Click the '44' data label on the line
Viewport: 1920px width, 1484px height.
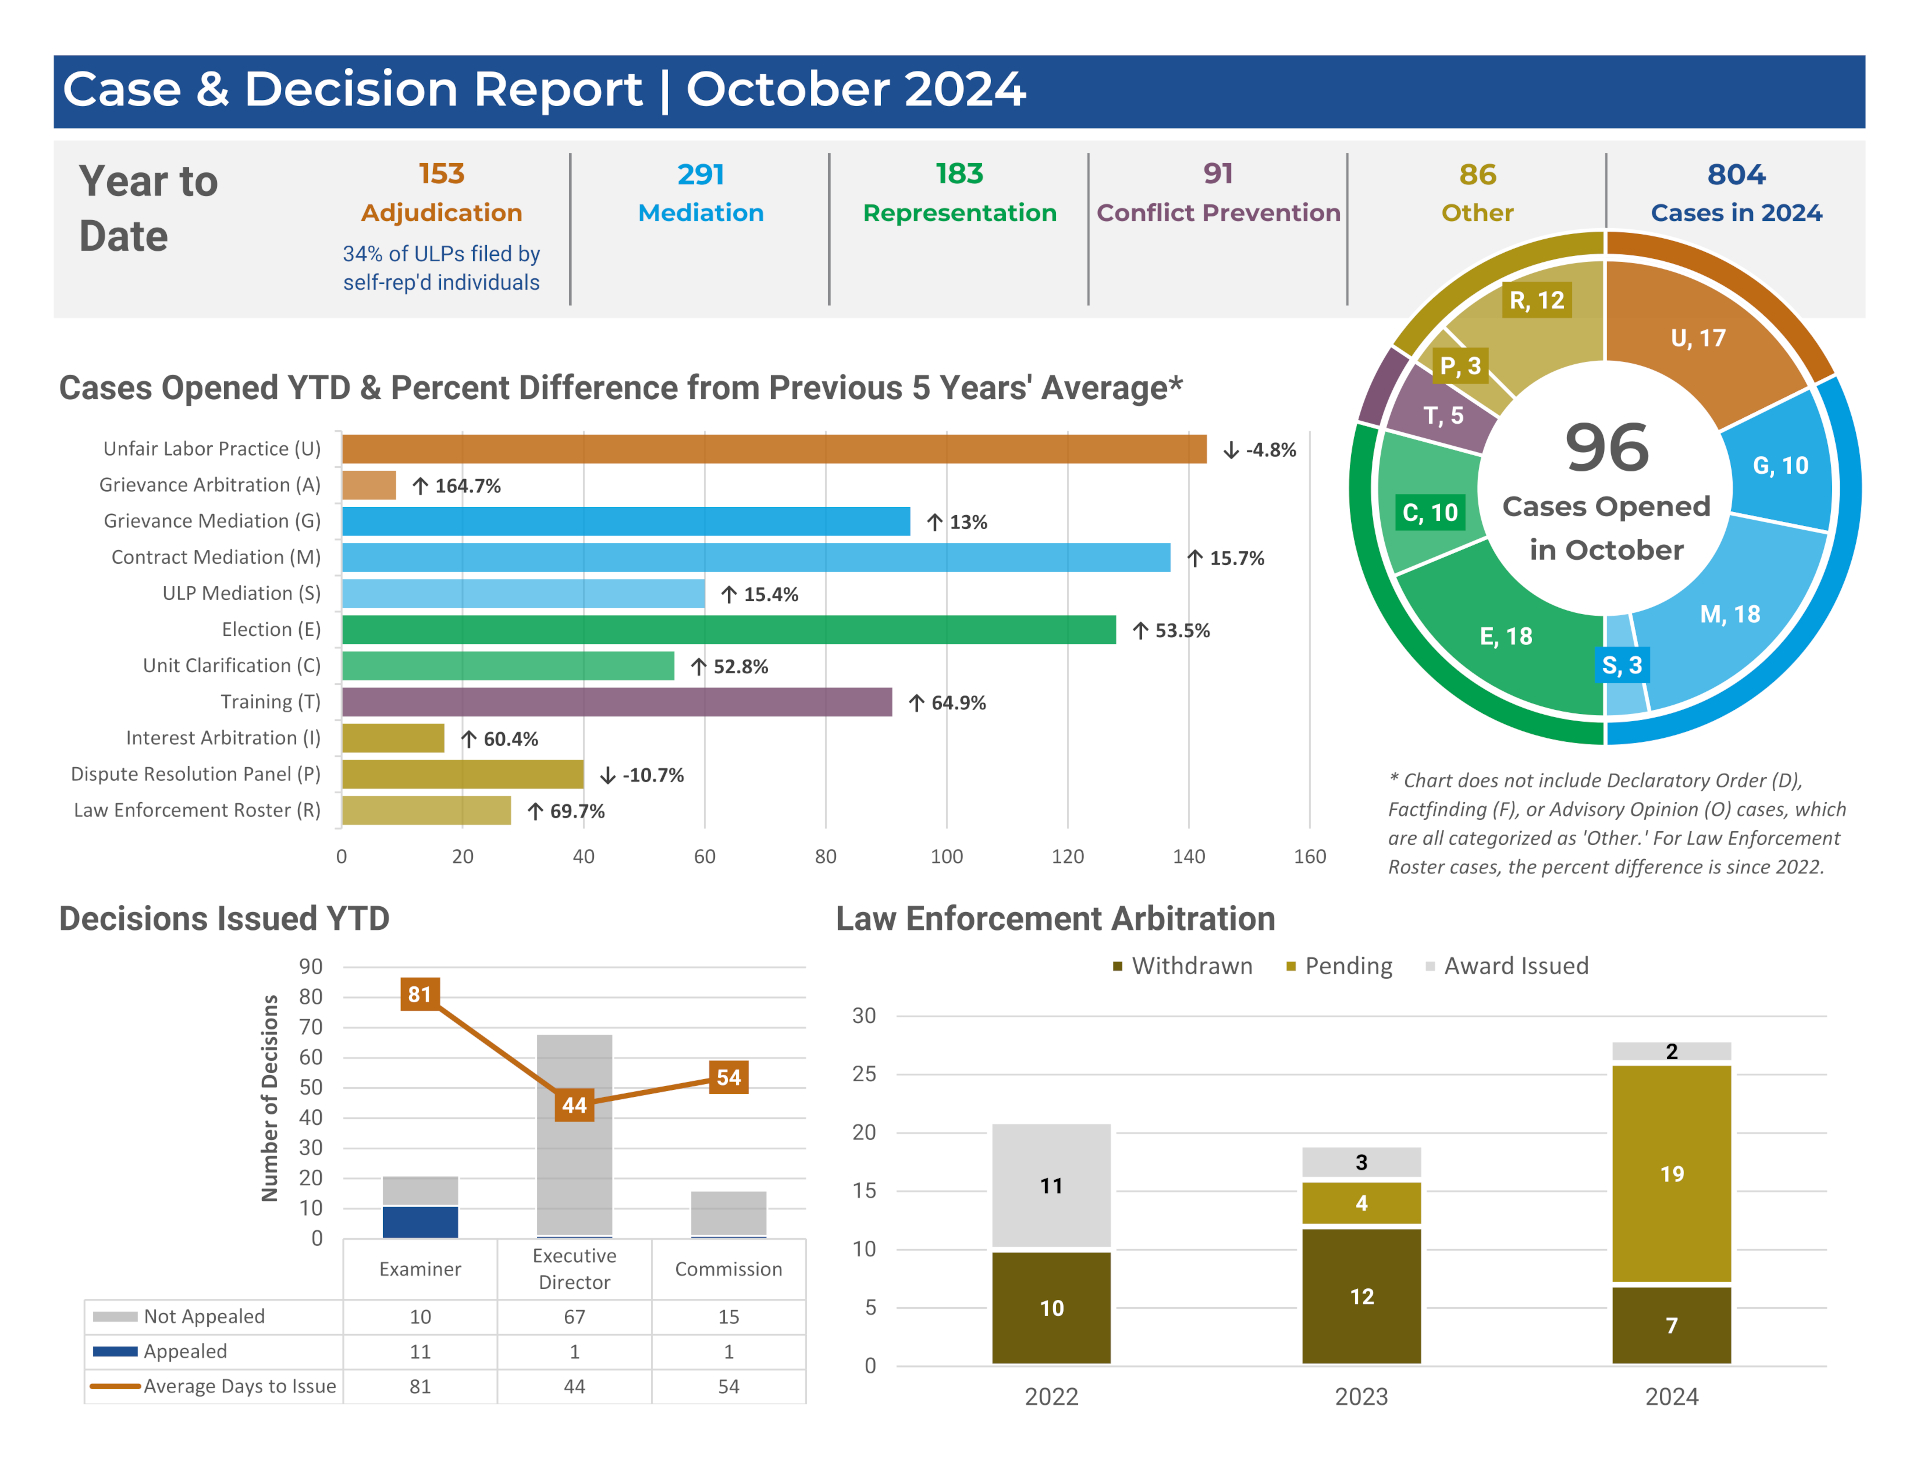pos(574,1105)
